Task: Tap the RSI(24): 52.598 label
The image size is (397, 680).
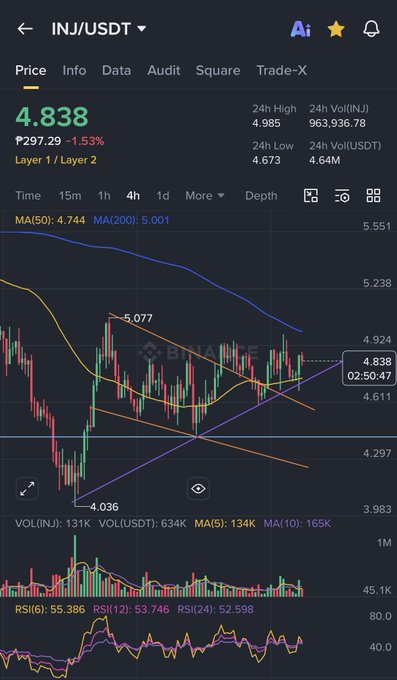Action: pyautogui.click(x=216, y=609)
